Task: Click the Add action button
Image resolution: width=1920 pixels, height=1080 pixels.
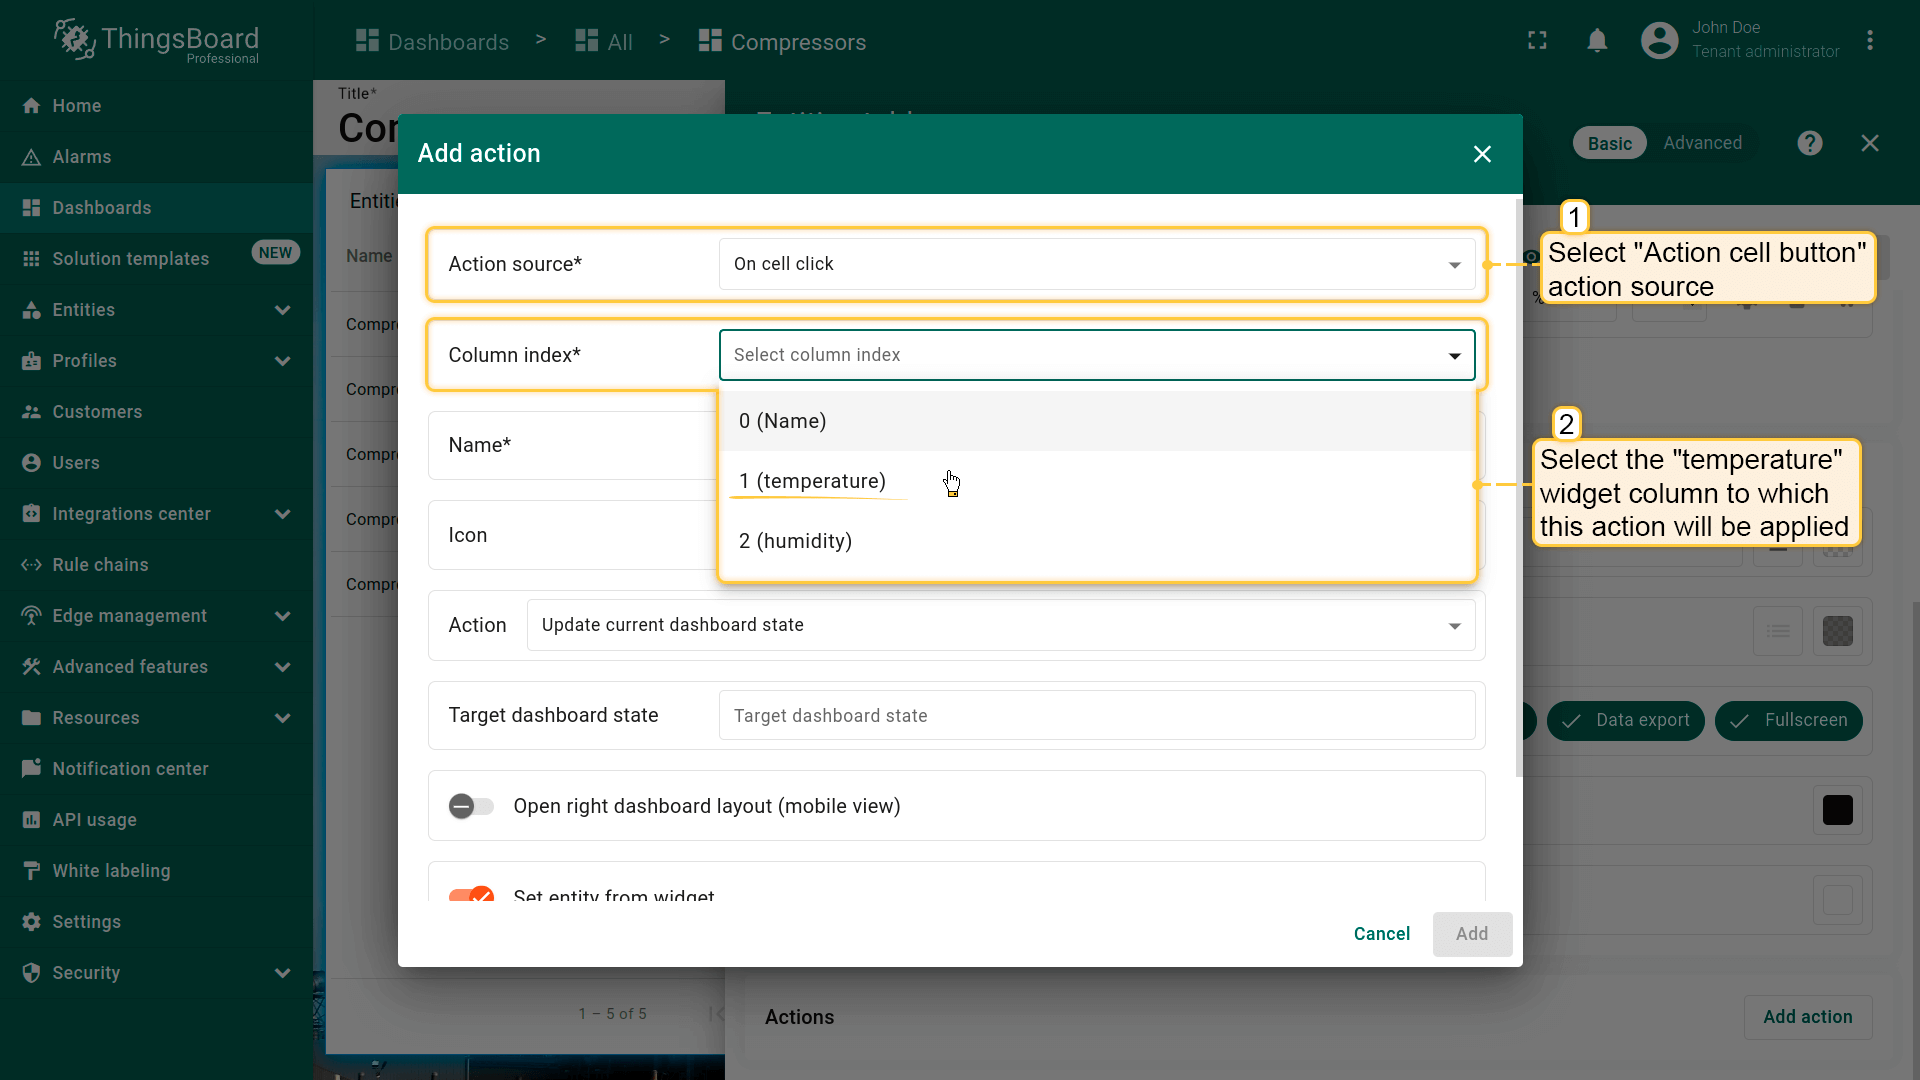Action: click(1807, 1016)
